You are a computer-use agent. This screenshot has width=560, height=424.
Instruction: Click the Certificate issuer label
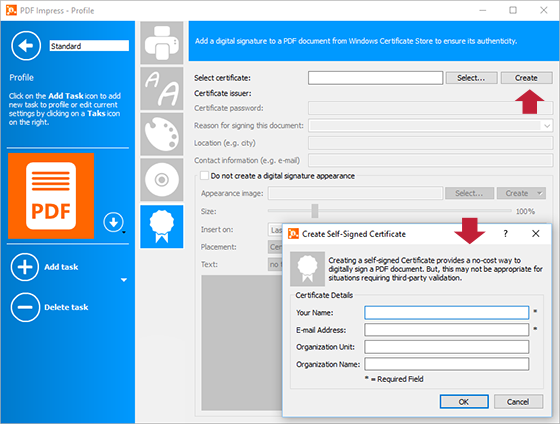tap(223, 93)
